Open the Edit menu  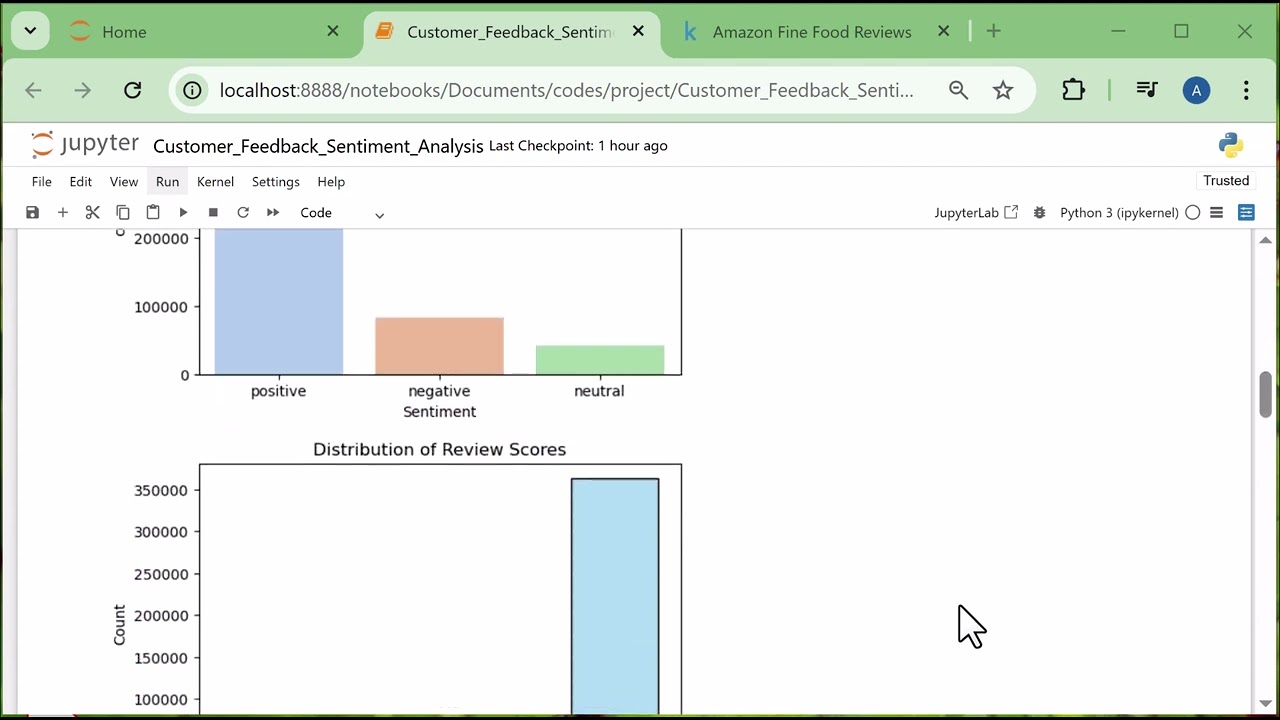(x=81, y=181)
